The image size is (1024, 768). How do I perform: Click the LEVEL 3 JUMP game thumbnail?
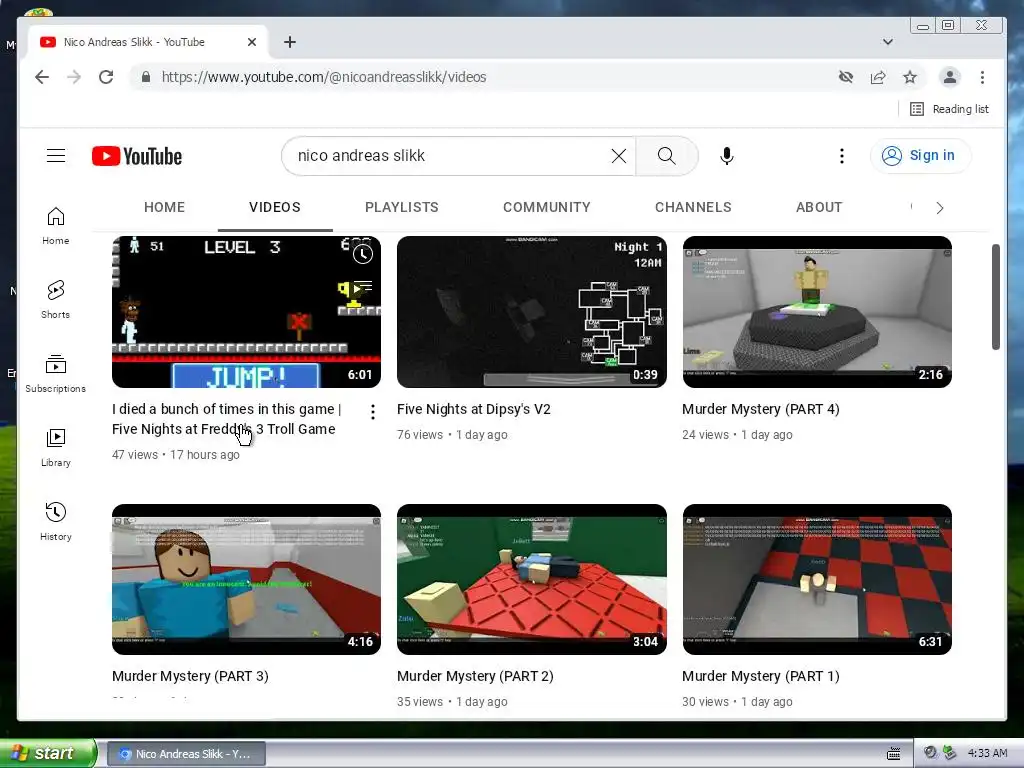[246, 312]
